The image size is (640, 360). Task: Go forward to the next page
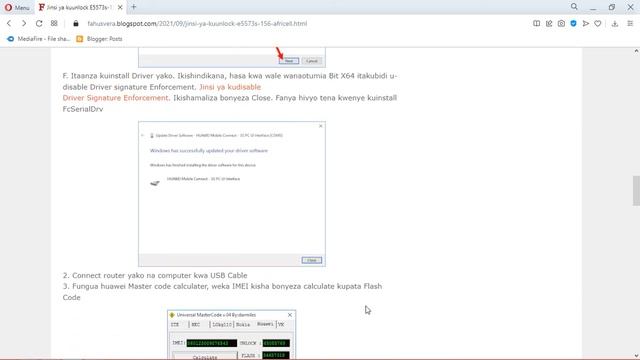[24, 23]
